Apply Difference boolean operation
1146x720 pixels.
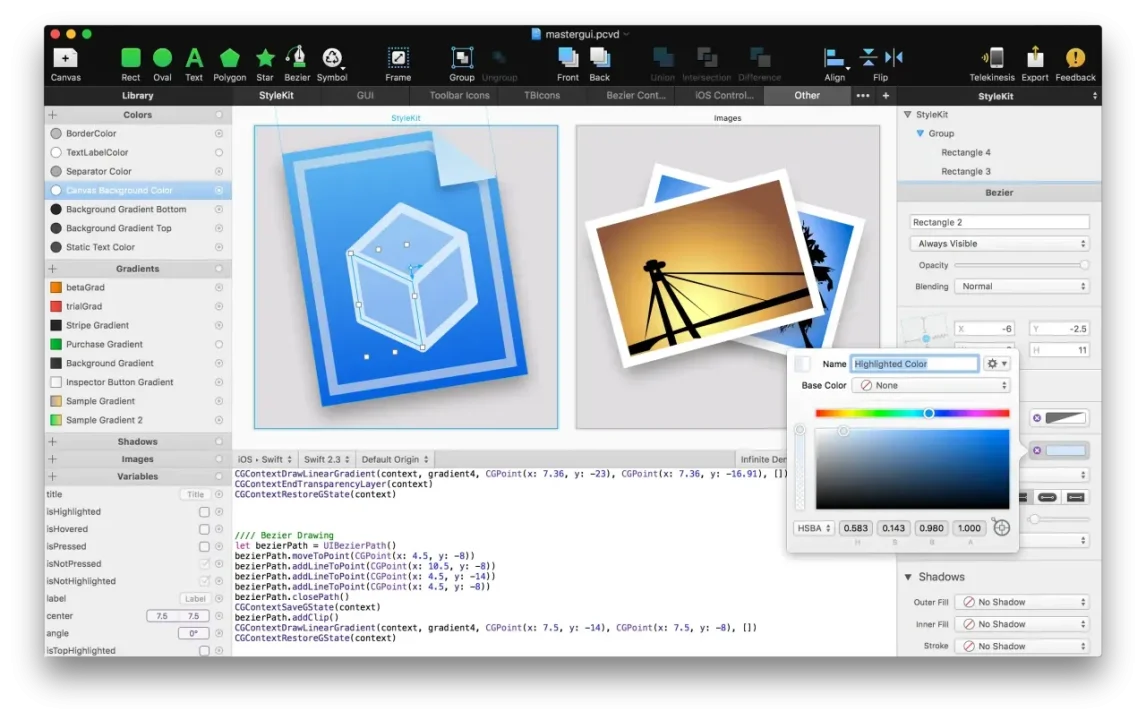pos(759,64)
